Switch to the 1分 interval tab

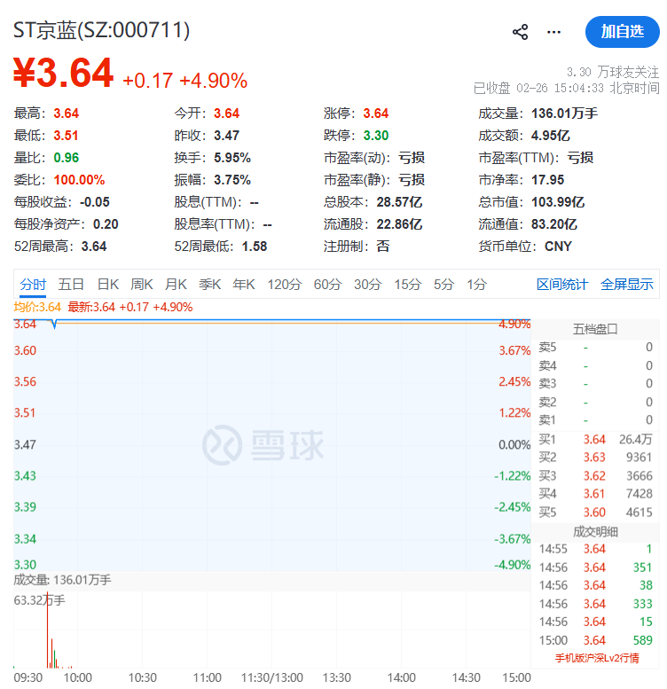pos(476,285)
